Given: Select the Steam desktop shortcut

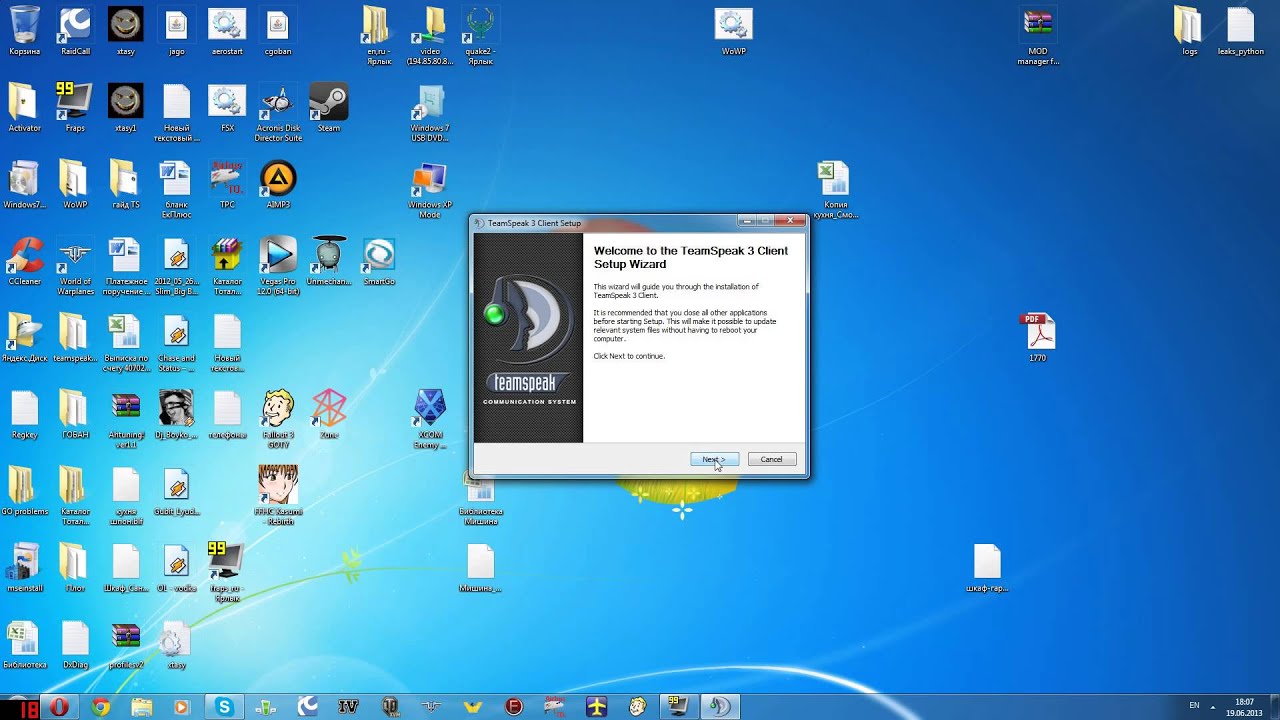Looking at the screenshot, I should 329,108.
